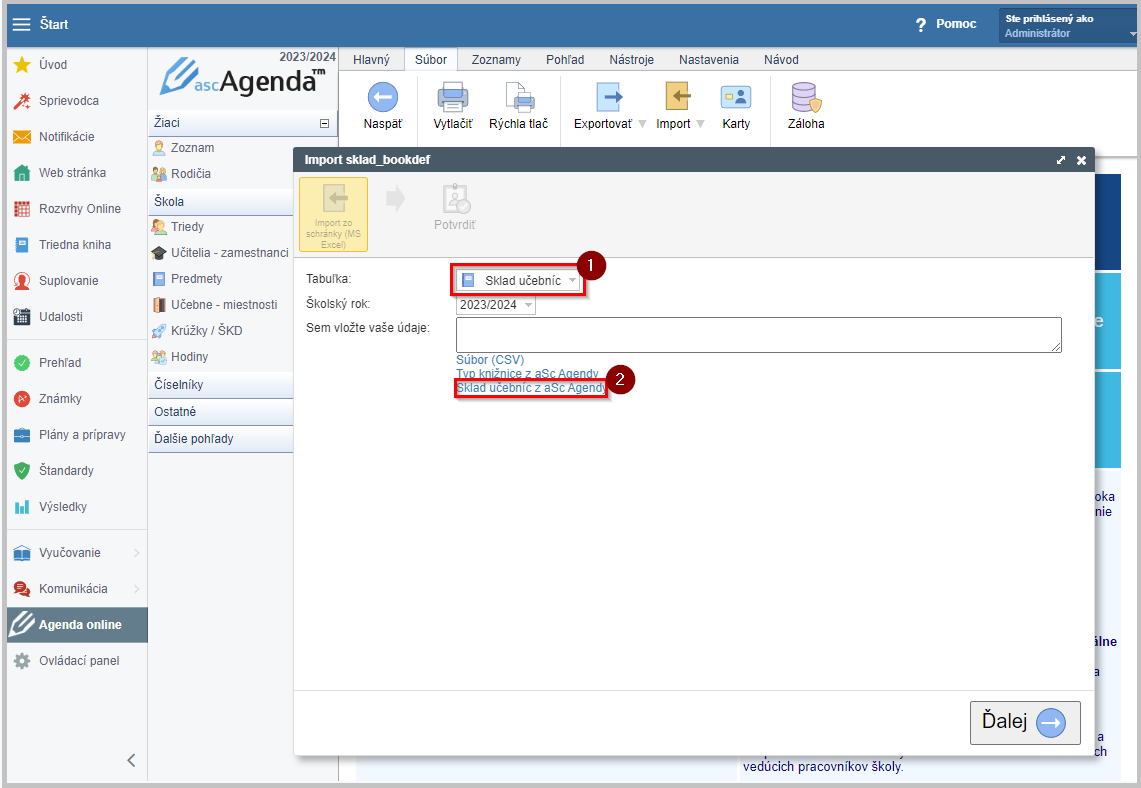Maximize the Import sklad_bookdef dialog
Viewport: 1141px width, 788px height.
tap(1061, 160)
